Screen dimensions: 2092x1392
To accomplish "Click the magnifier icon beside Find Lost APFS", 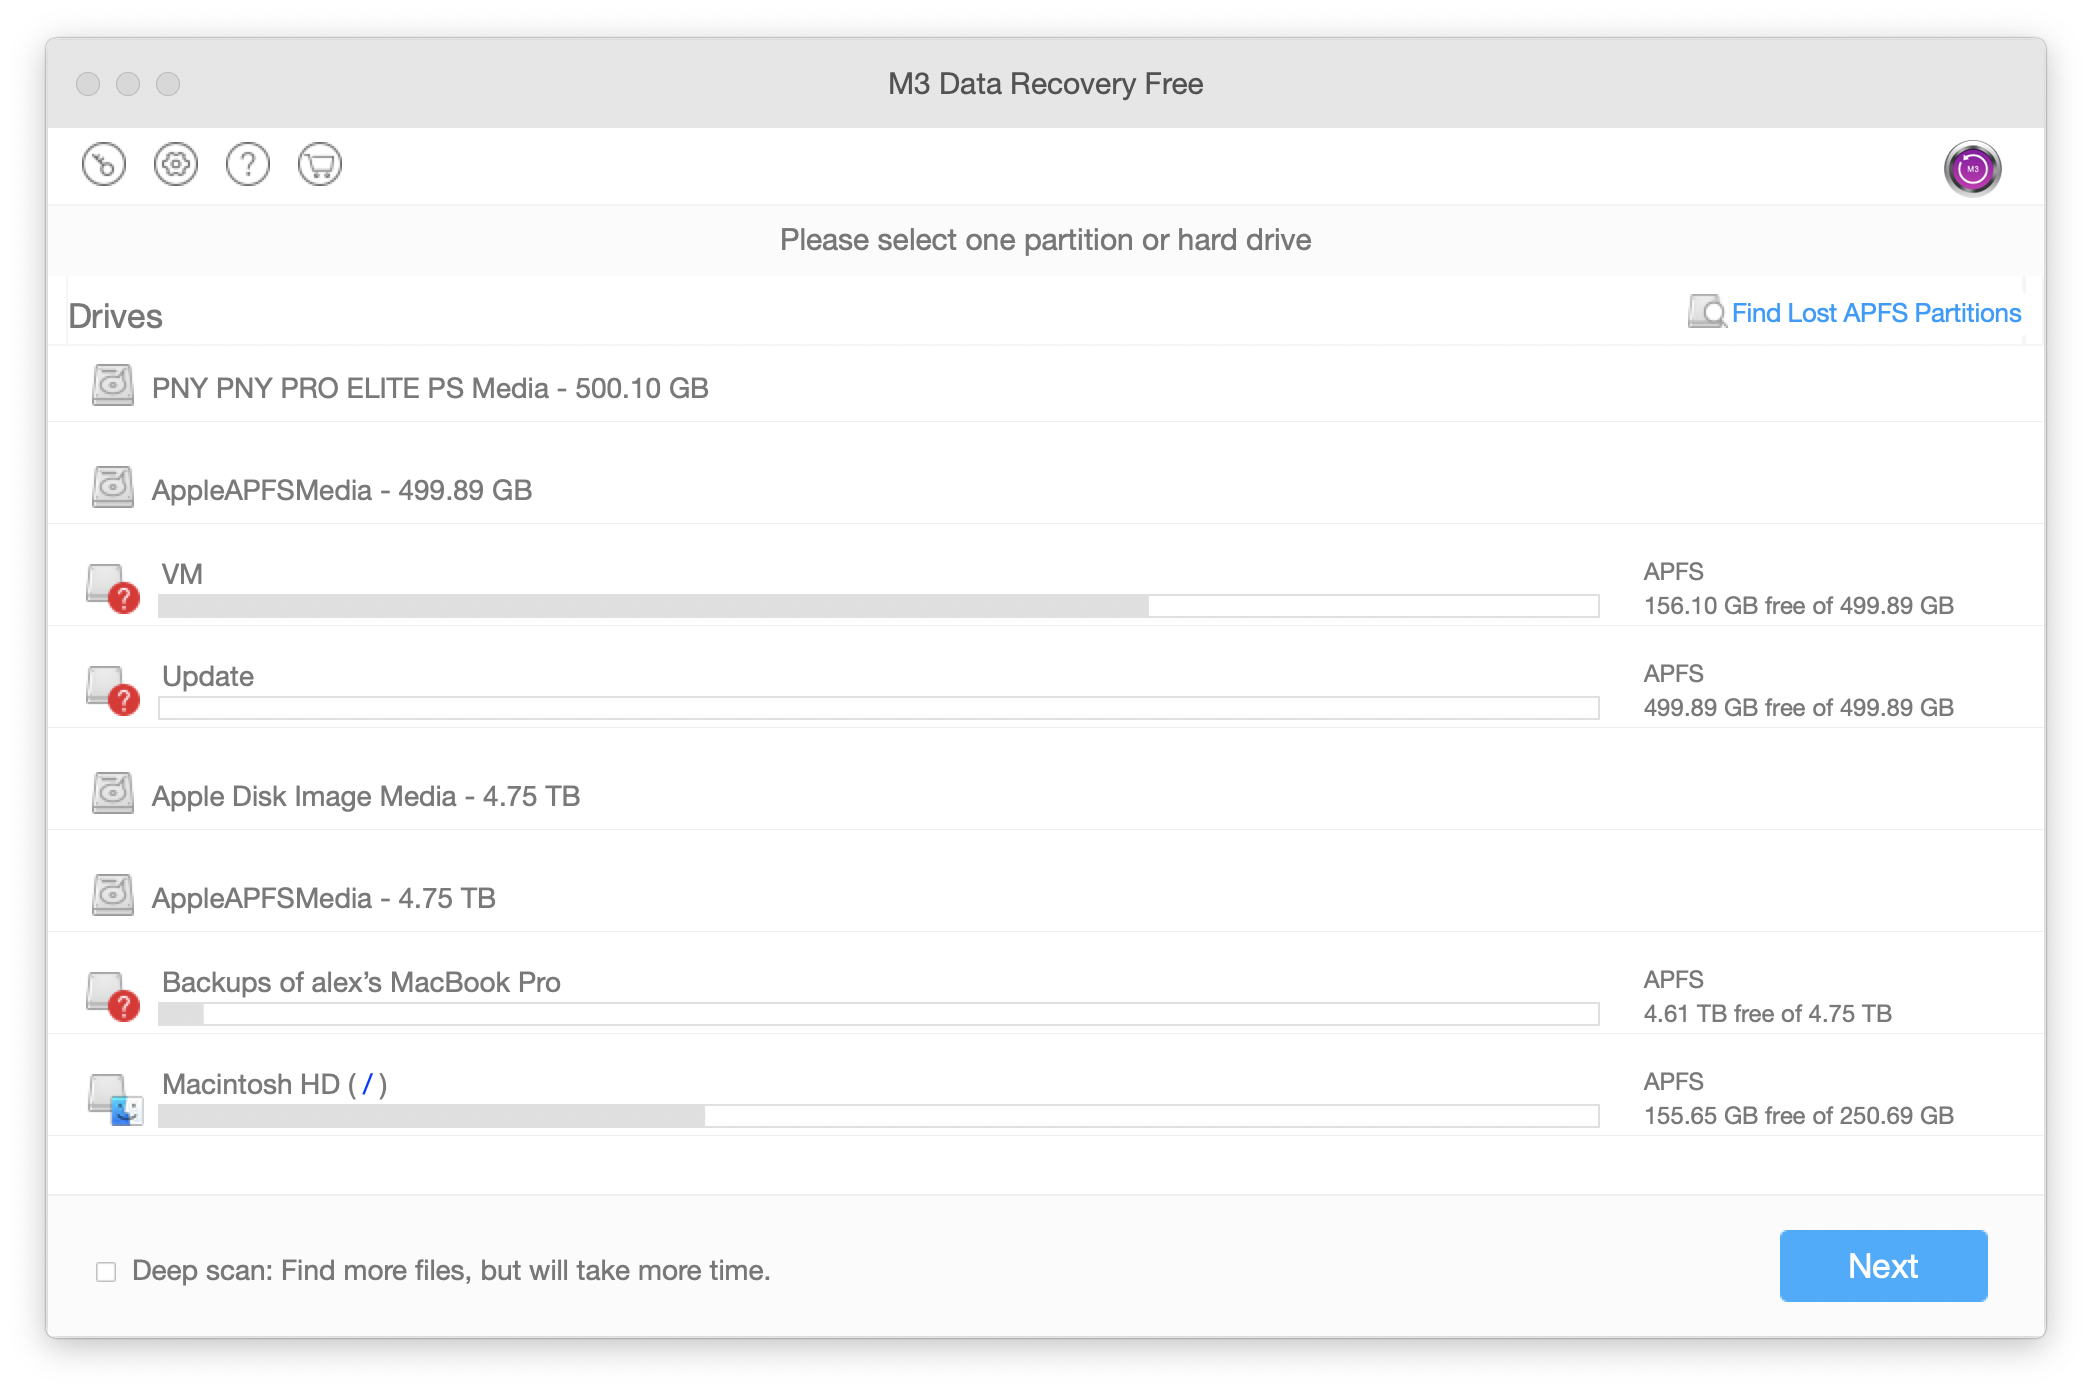I will (1707, 312).
